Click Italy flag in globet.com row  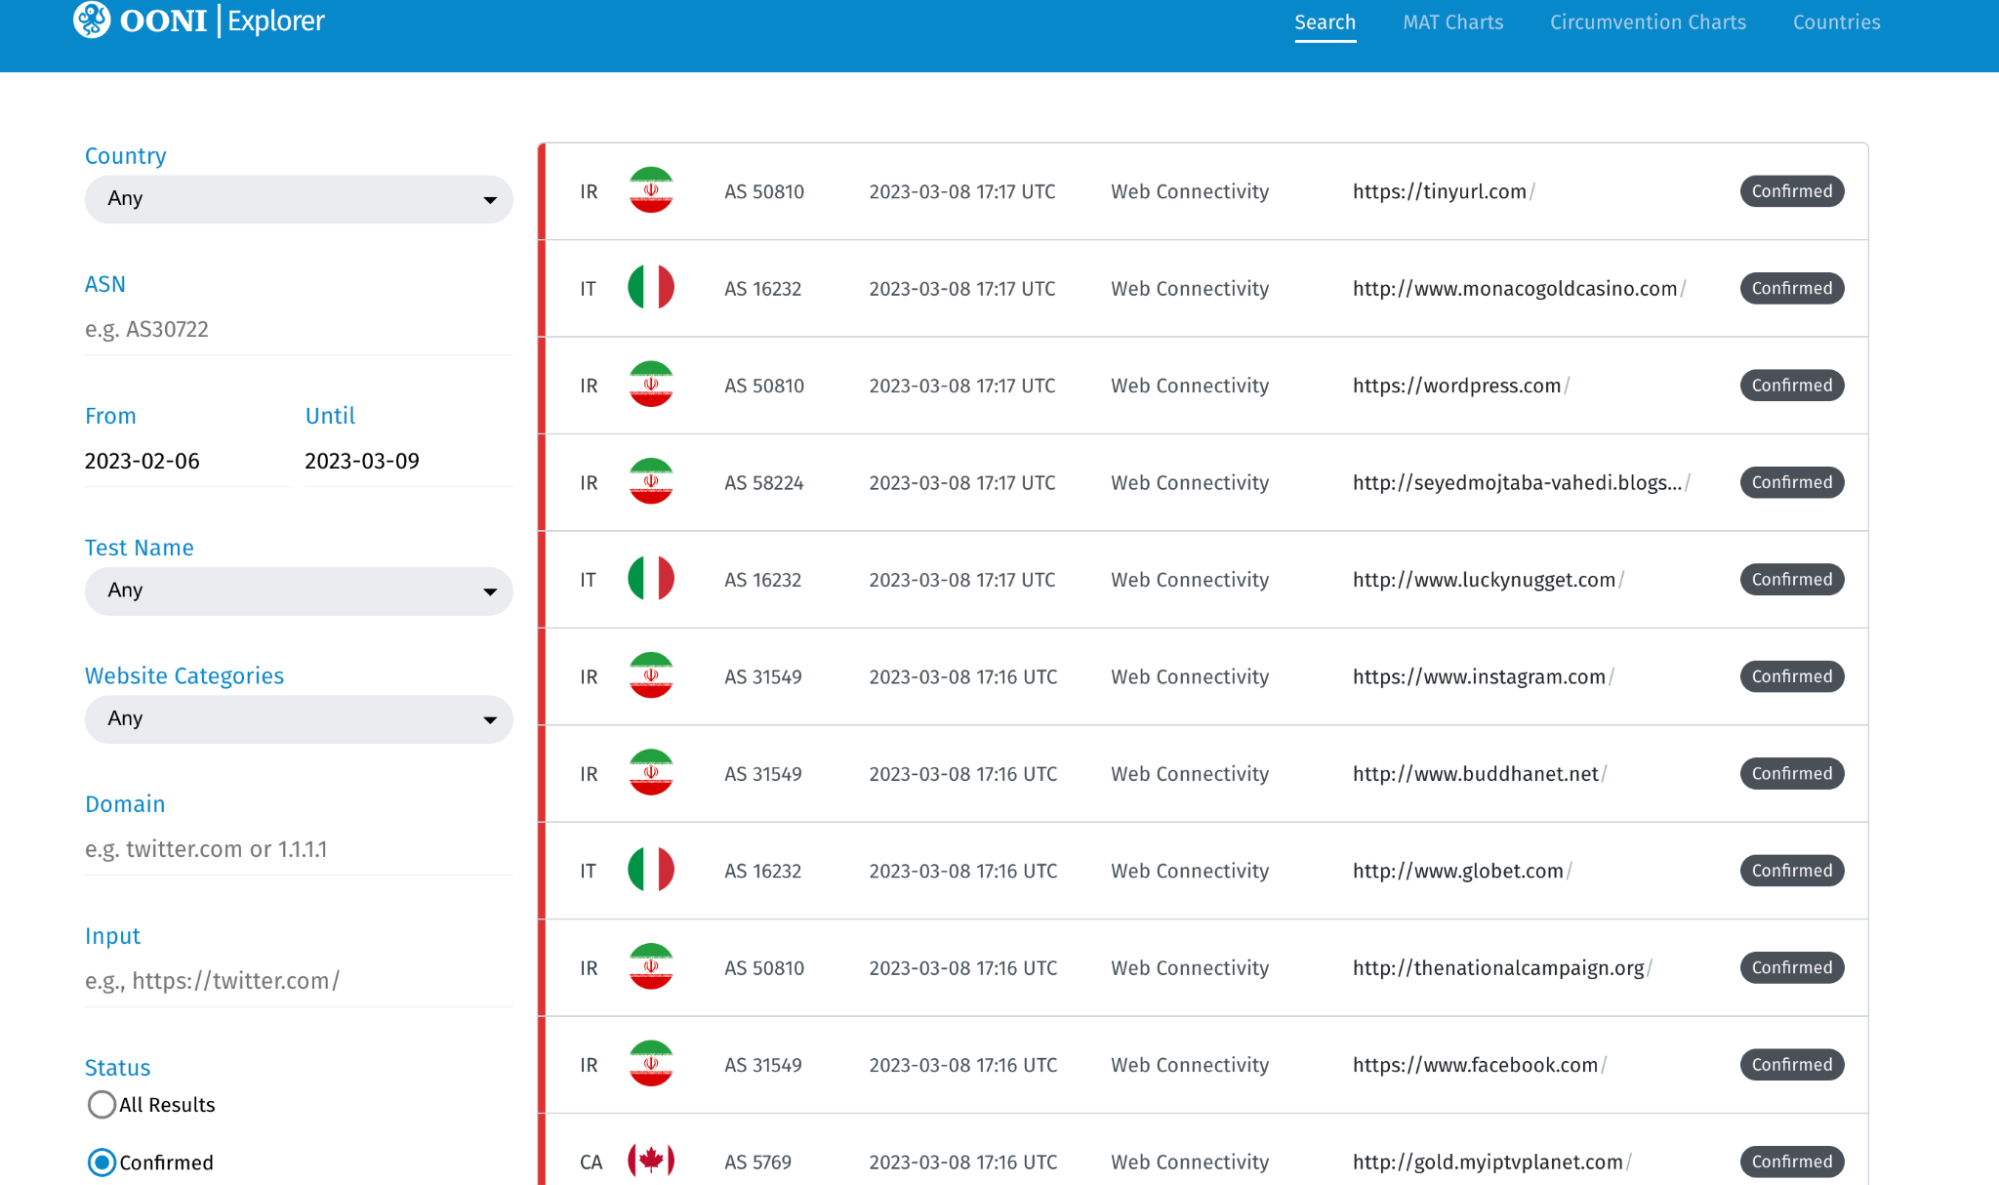pyautogui.click(x=650, y=870)
